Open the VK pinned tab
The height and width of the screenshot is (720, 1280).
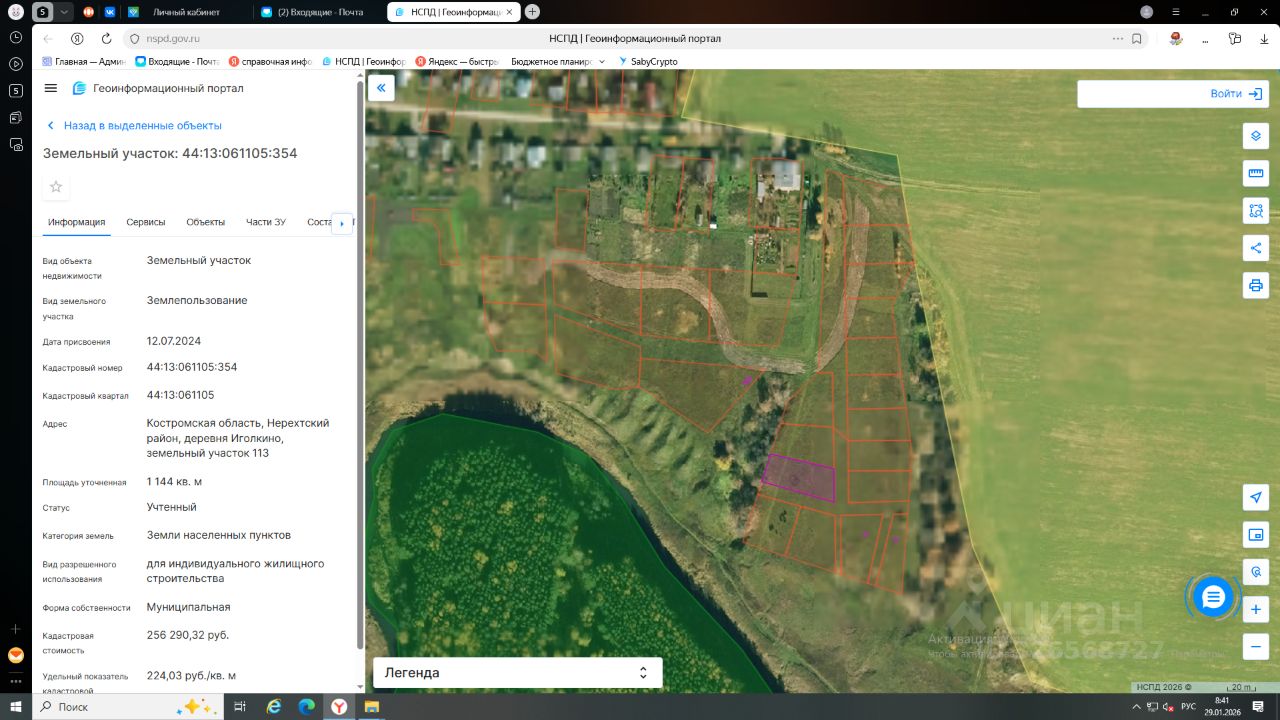tap(110, 12)
